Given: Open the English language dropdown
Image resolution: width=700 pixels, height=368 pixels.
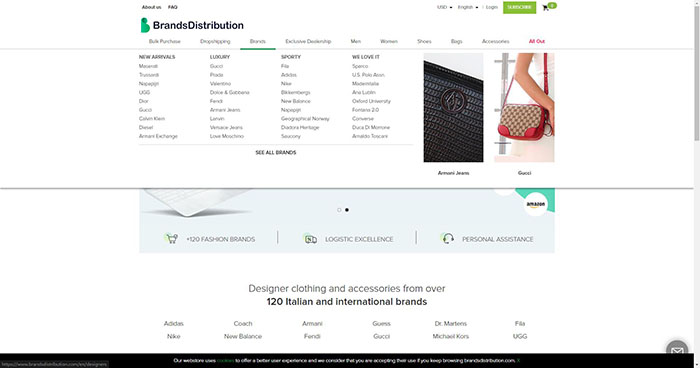Looking at the screenshot, I should pos(467,7).
